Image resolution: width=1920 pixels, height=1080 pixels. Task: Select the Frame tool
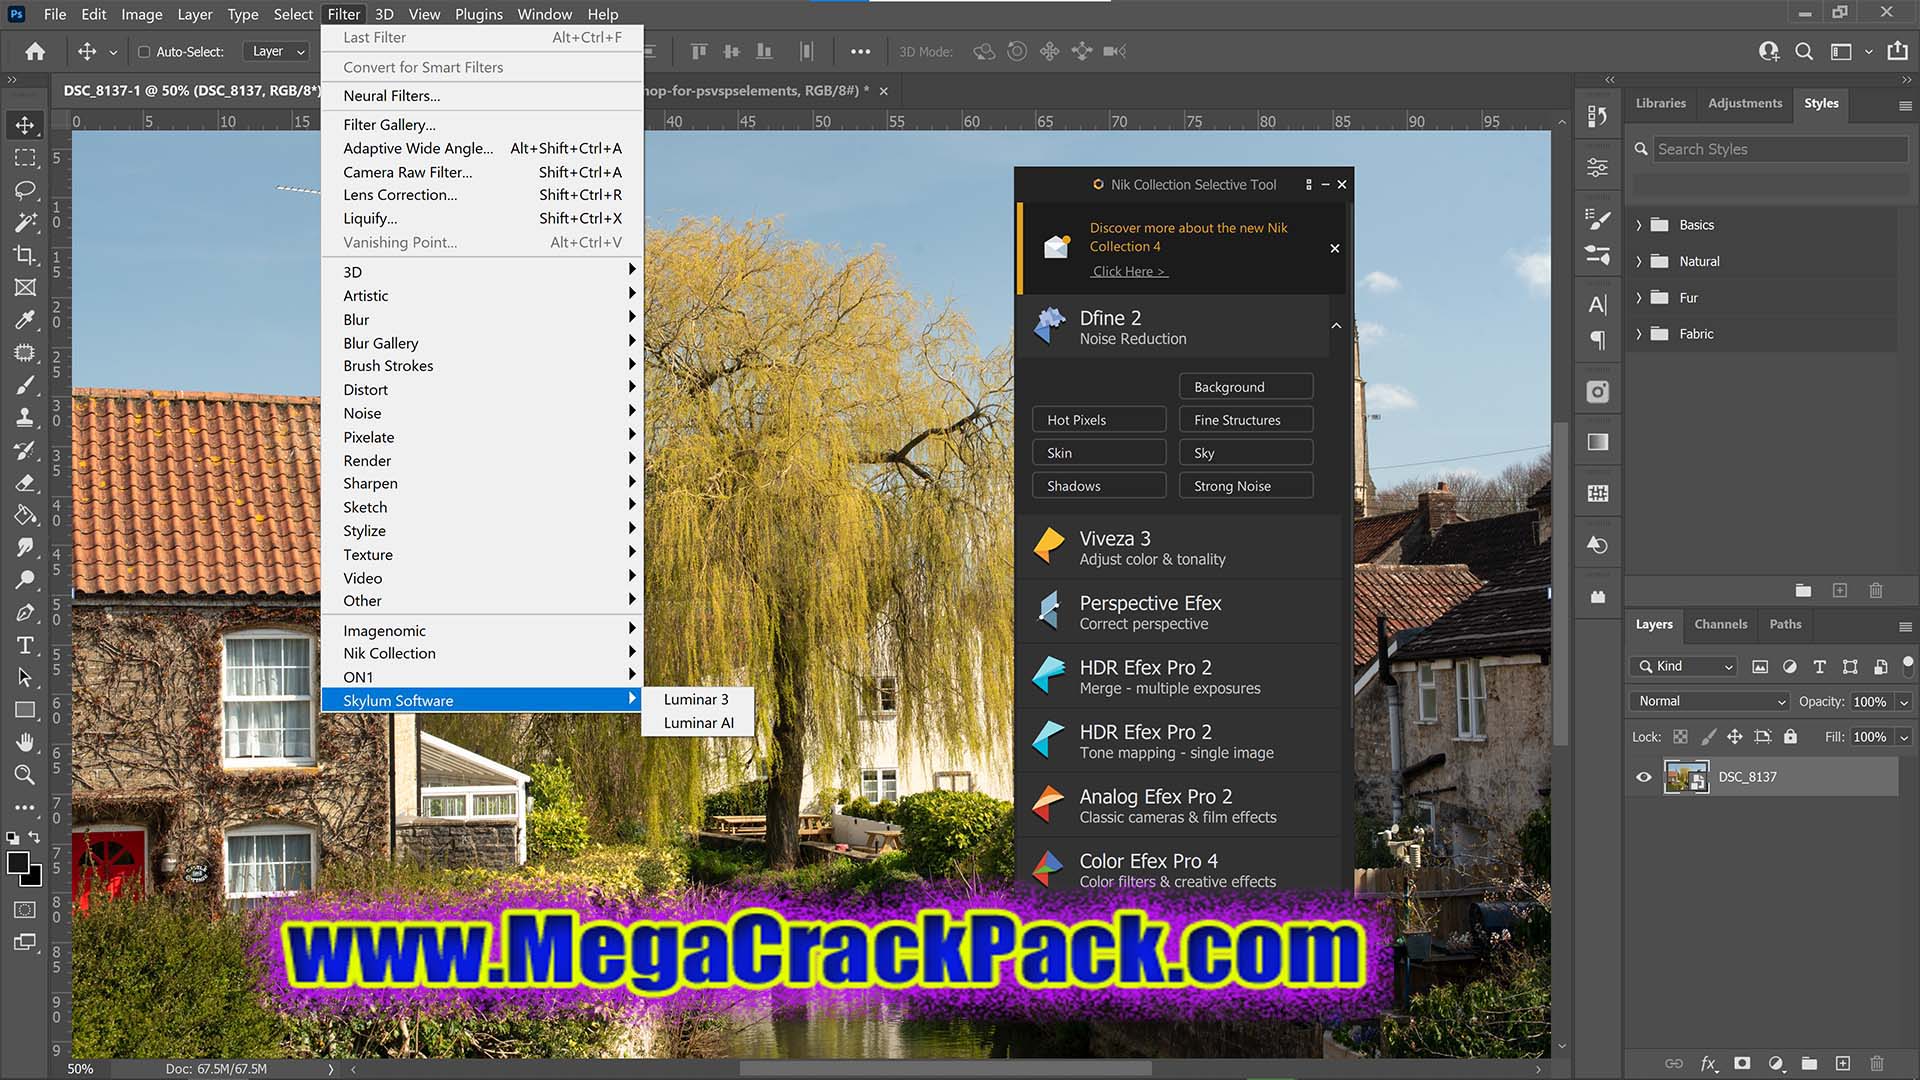pos(25,287)
